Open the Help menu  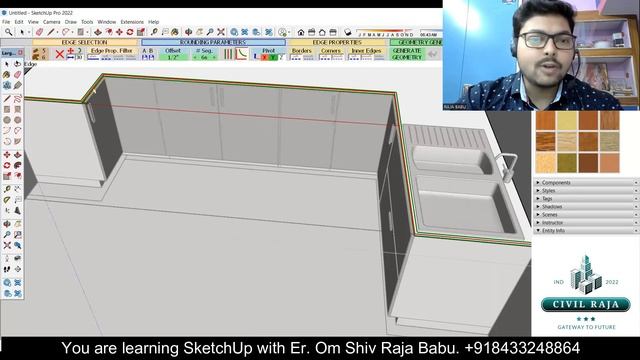[x=153, y=22]
